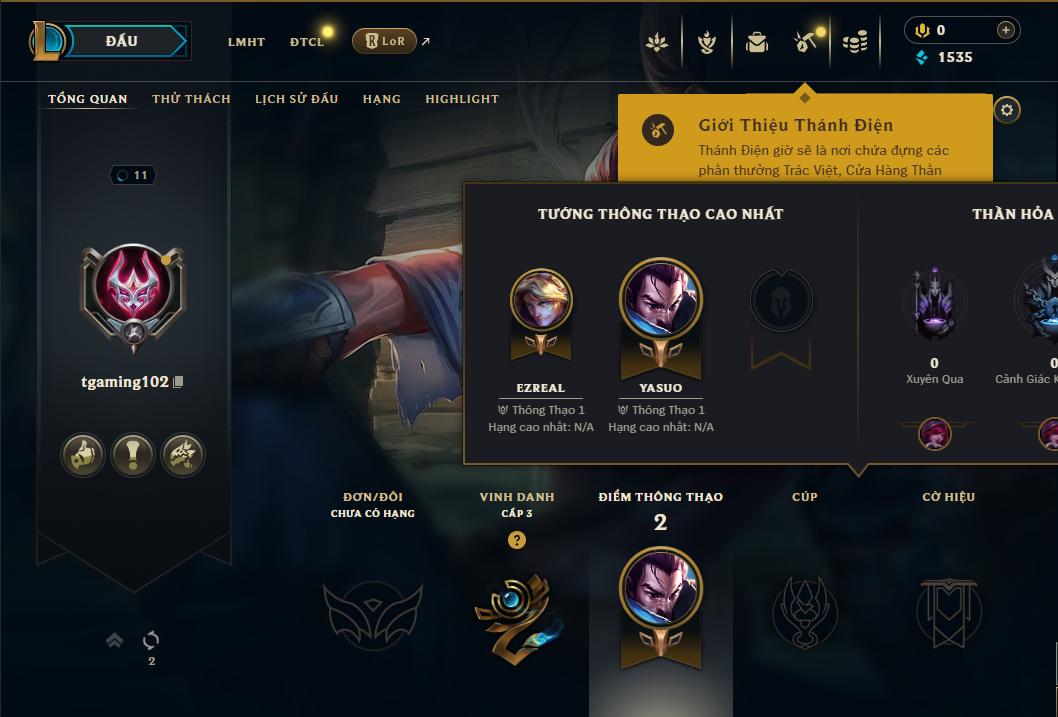Open the Store coins icon
Viewport: 1058px width, 717px height.
pyautogui.click(x=855, y=42)
